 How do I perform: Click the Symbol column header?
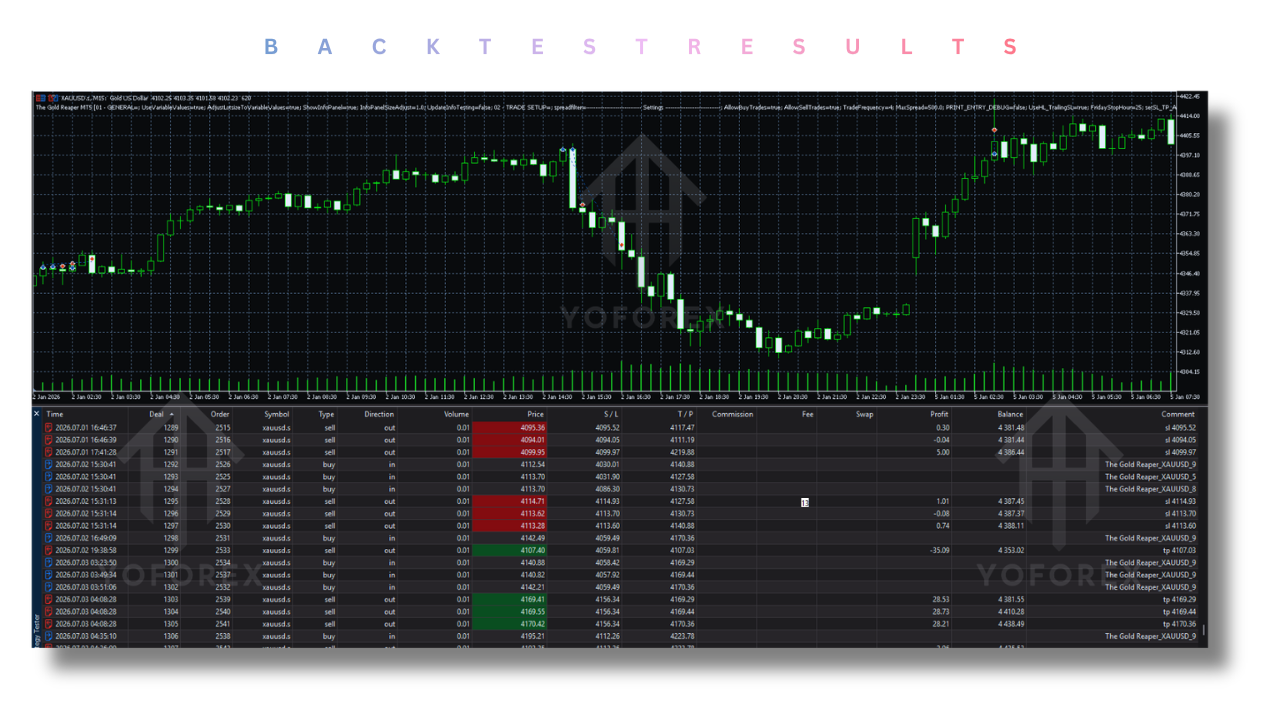(277, 414)
